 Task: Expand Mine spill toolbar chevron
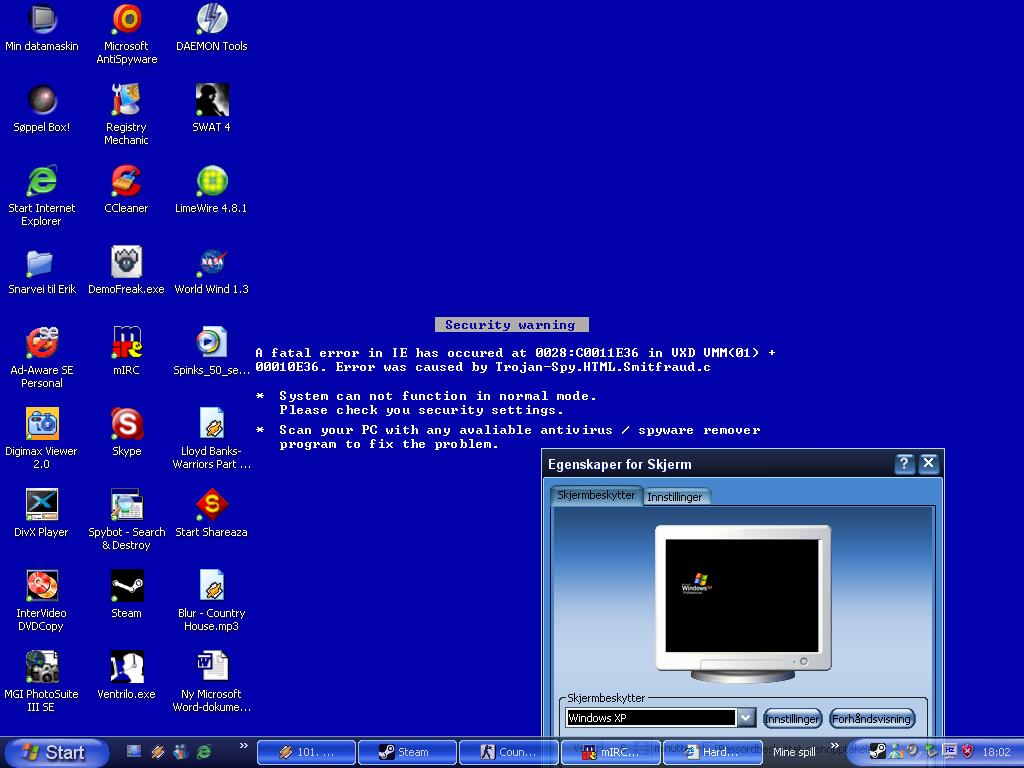(834, 746)
